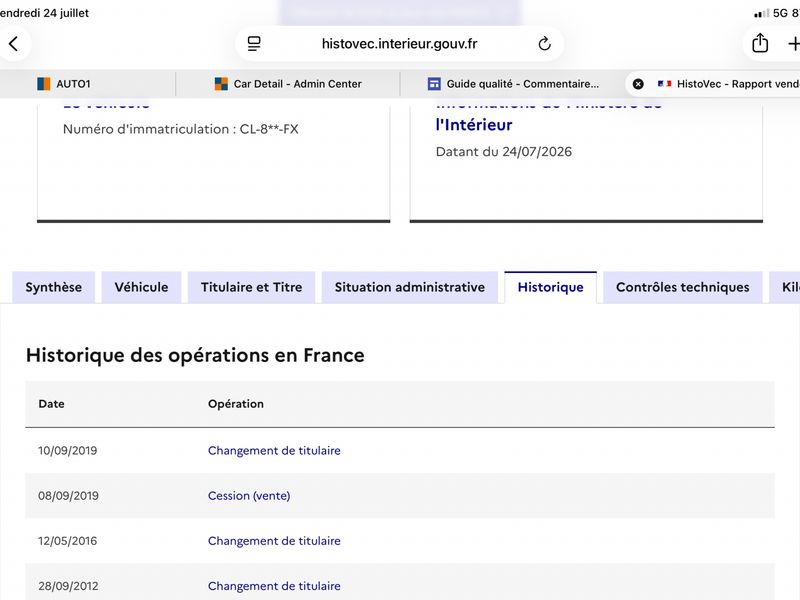800x600 pixels.
Task: Click the Date column header
Action: [52, 404]
